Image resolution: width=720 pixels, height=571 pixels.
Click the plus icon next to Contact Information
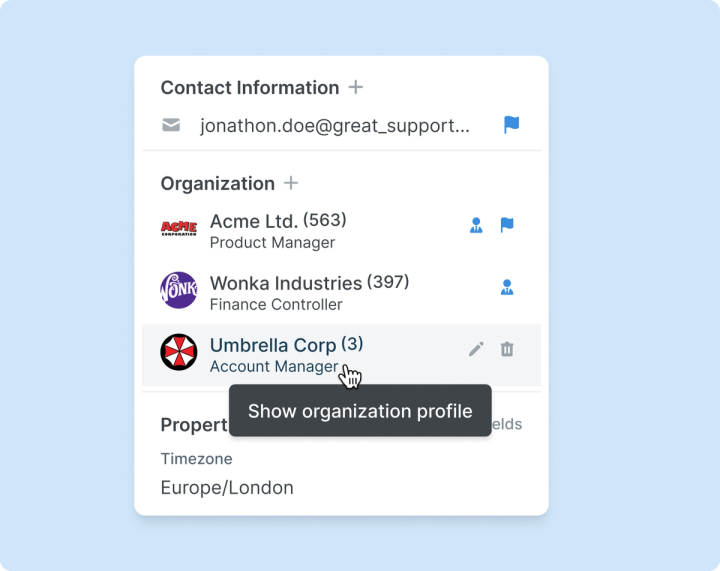coord(355,87)
